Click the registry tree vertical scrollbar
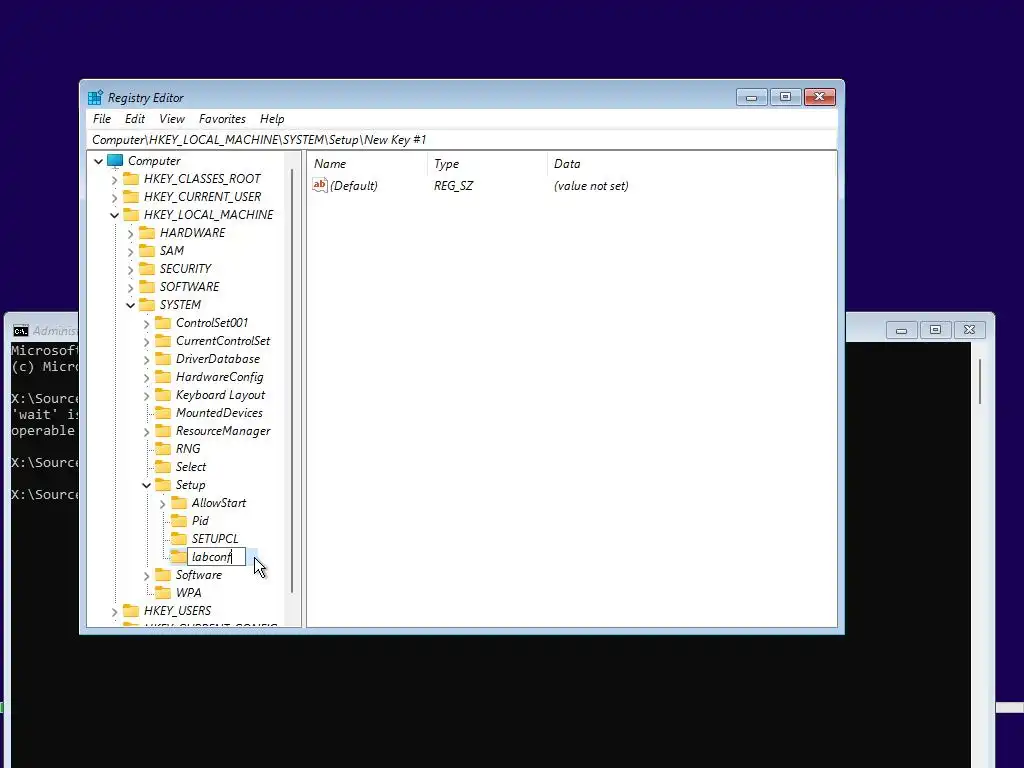The width and height of the screenshot is (1024, 768). coord(292,379)
